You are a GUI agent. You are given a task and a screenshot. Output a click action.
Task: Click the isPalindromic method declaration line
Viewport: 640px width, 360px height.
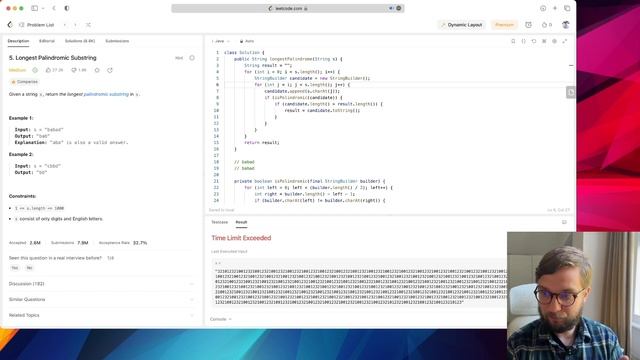point(309,181)
